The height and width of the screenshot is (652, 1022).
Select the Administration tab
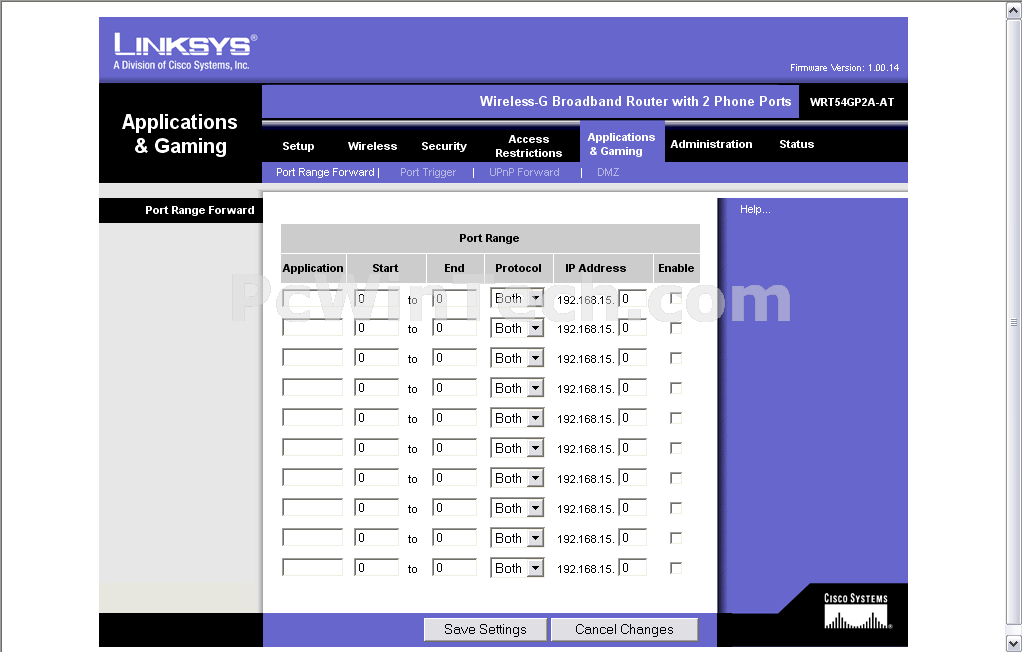[x=711, y=144]
